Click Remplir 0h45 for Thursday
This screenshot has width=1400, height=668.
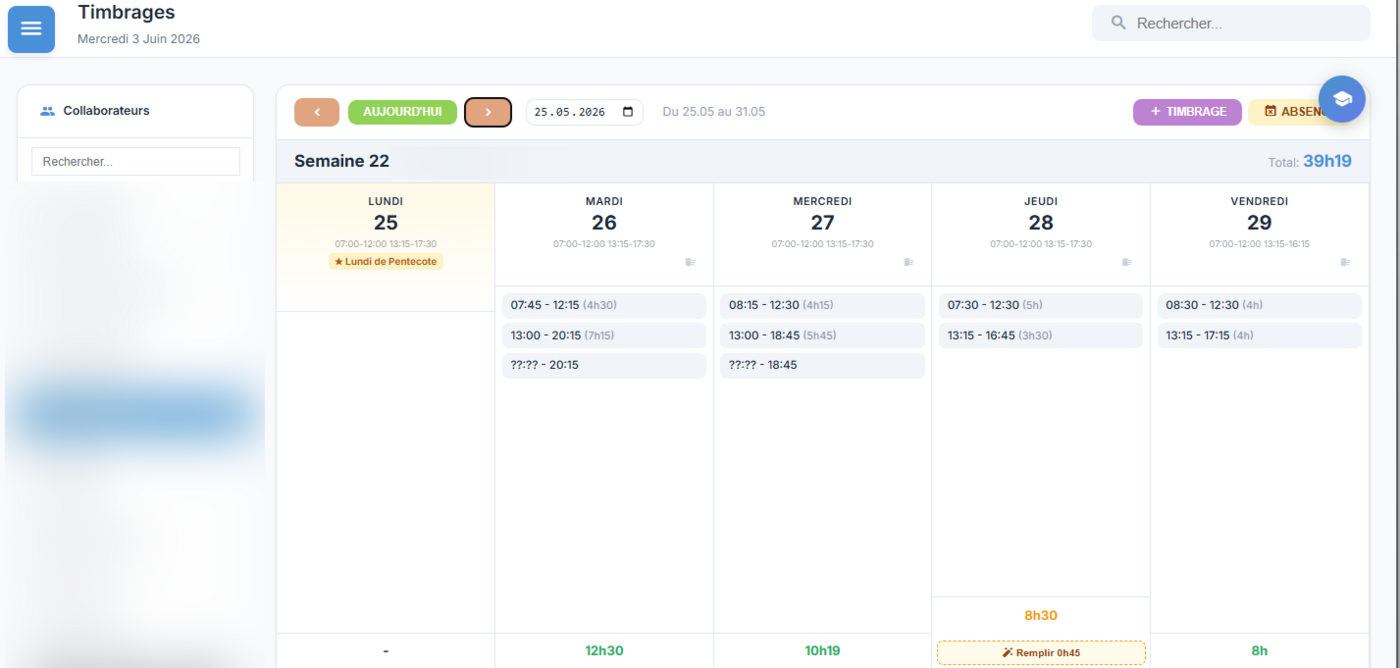pos(1041,653)
